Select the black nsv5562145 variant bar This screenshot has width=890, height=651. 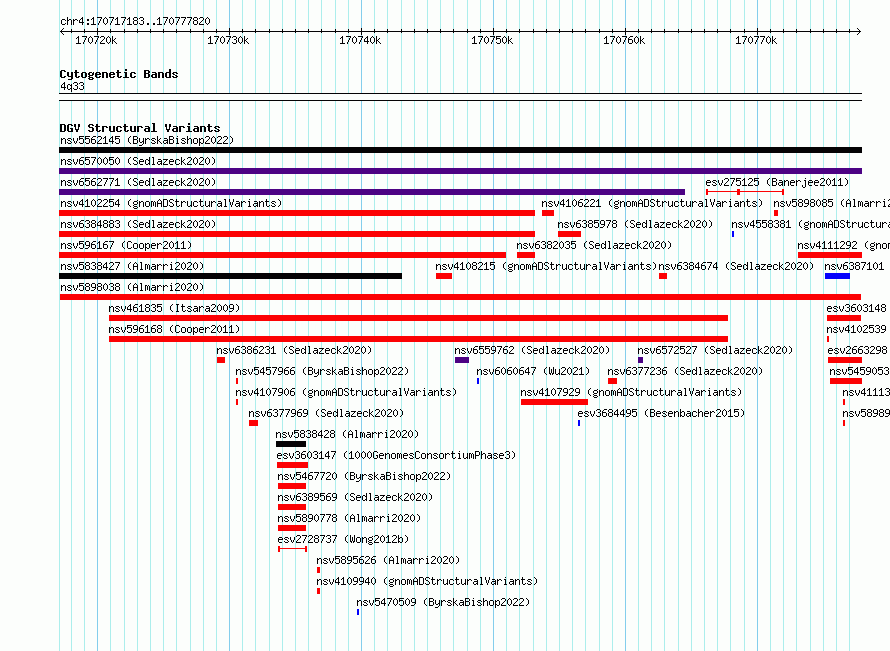coord(460,150)
